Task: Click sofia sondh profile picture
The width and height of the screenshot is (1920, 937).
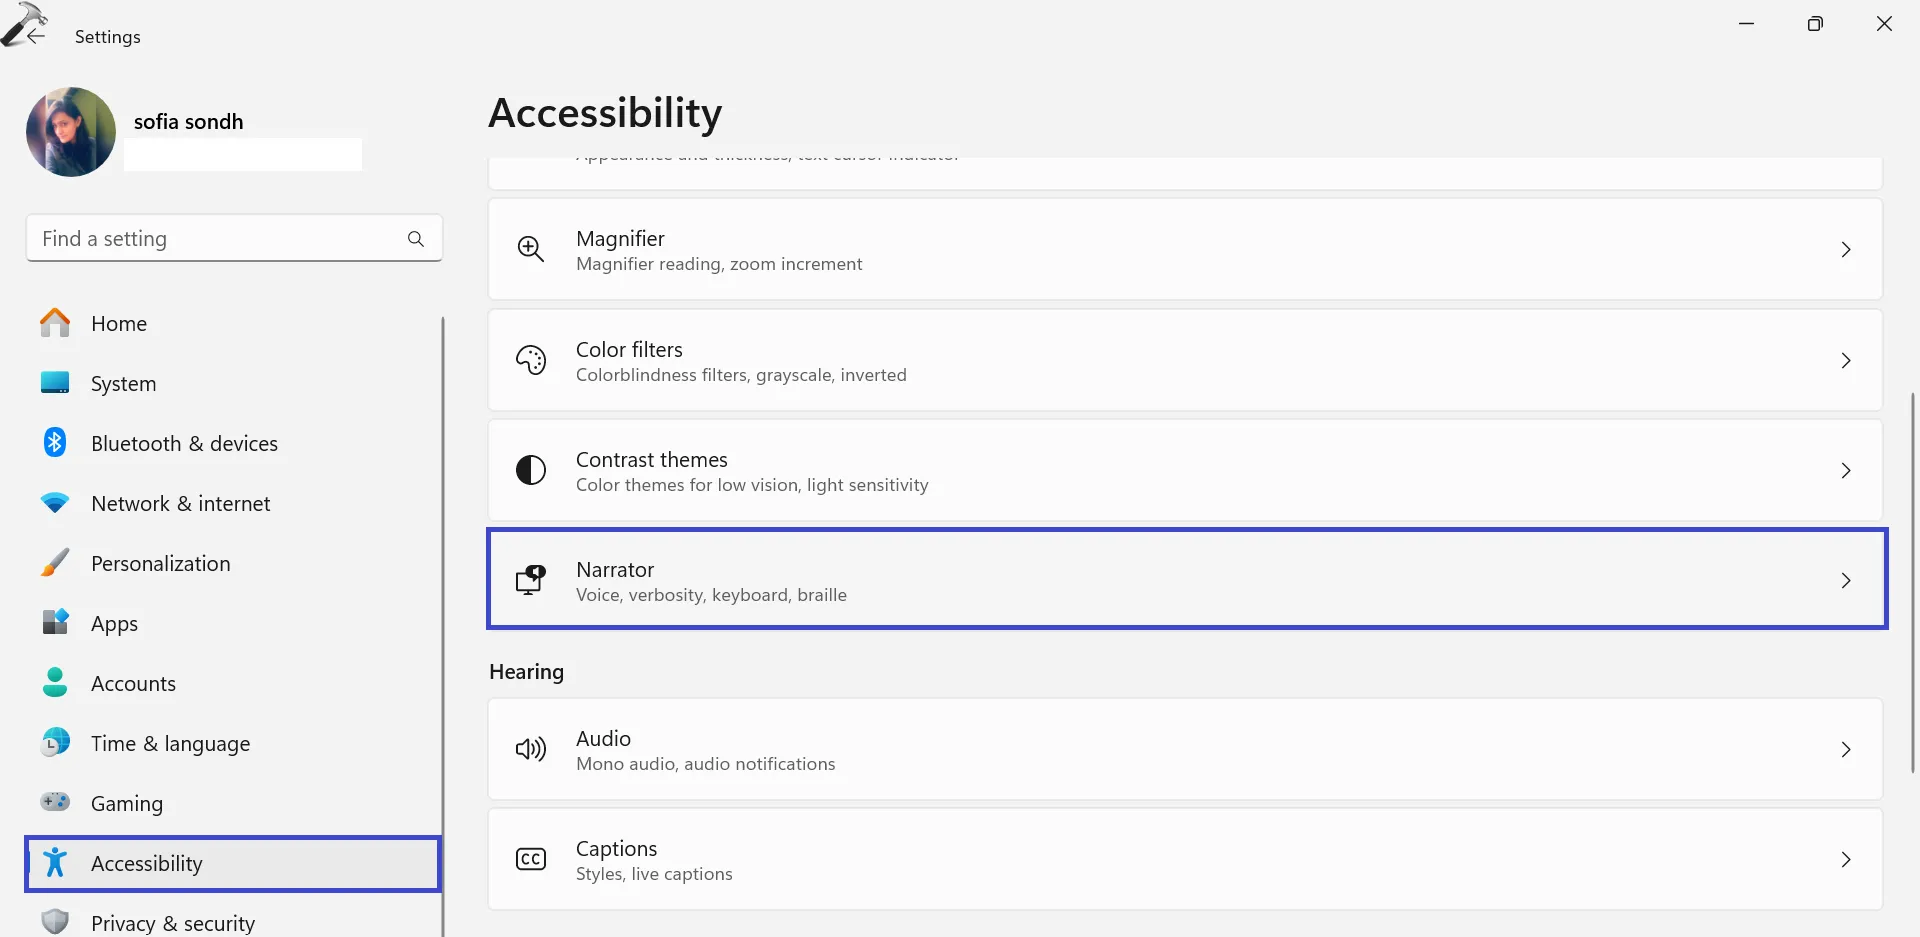Action: [x=71, y=132]
